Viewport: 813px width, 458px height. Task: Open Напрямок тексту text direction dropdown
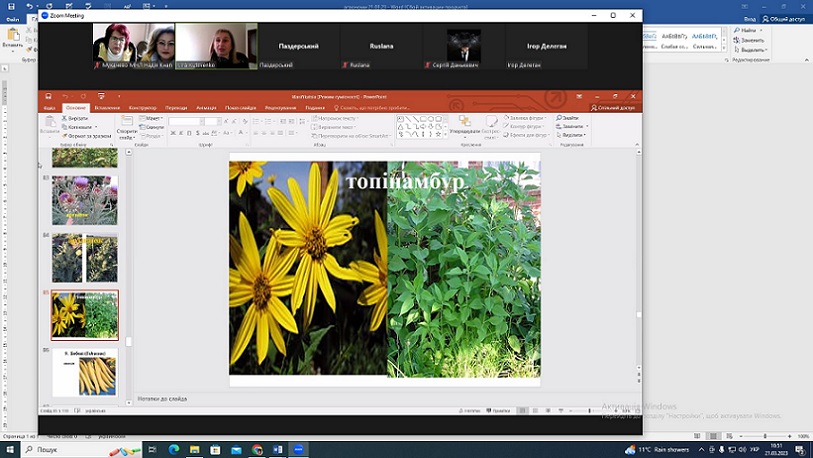pyautogui.click(x=335, y=118)
